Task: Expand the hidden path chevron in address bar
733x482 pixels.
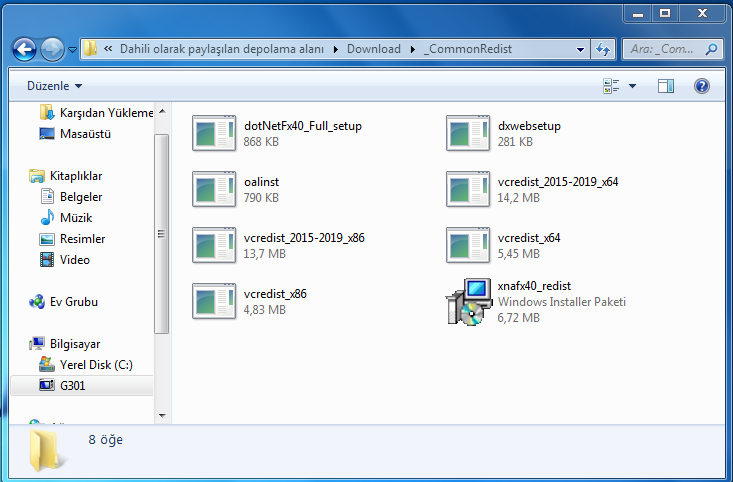Action: pos(108,49)
